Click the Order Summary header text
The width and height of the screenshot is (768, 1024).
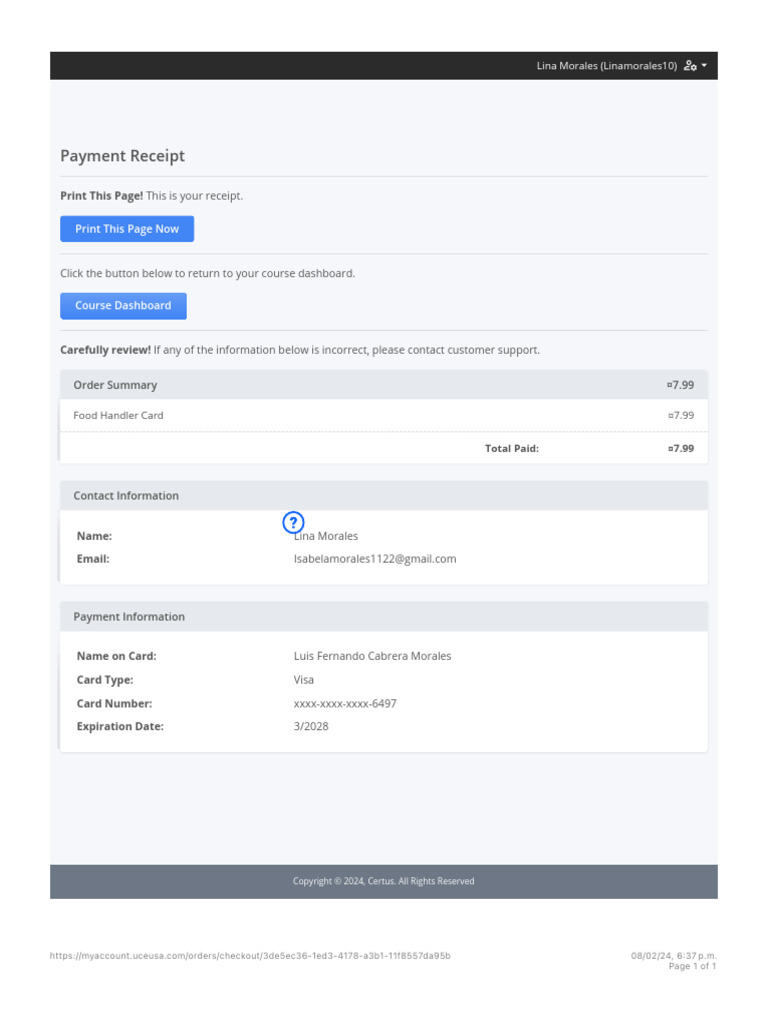pos(115,385)
